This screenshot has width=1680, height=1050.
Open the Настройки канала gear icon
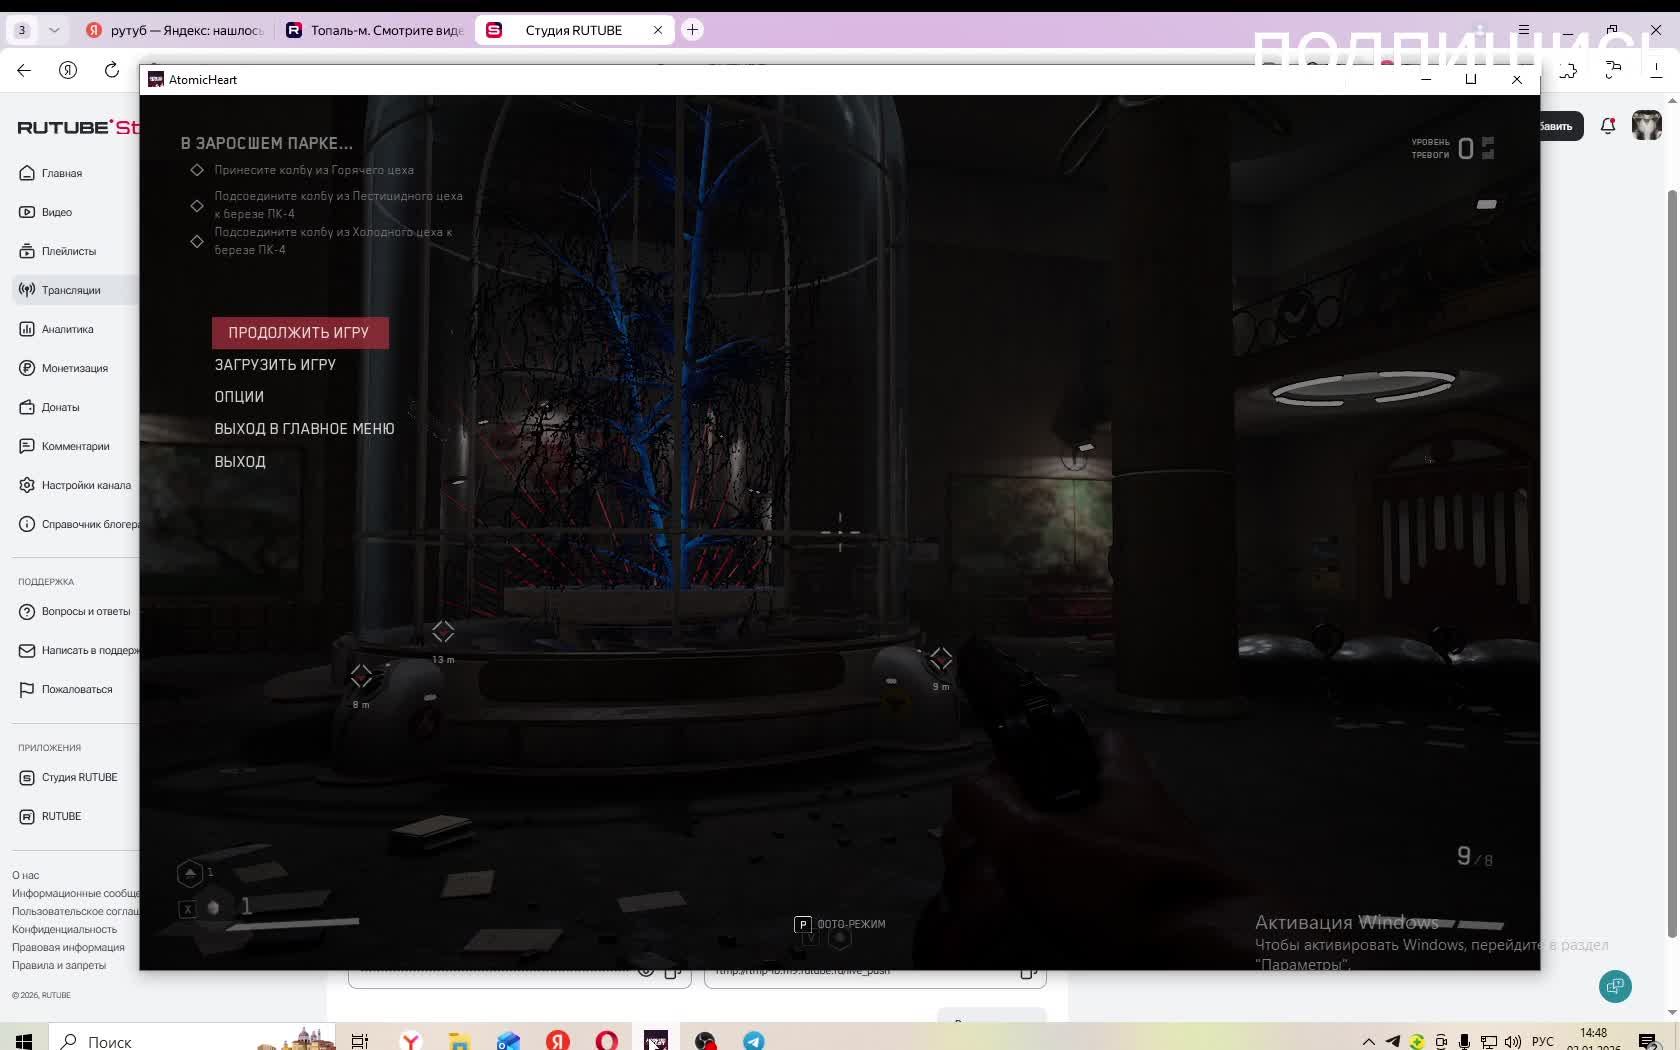pos(27,485)
